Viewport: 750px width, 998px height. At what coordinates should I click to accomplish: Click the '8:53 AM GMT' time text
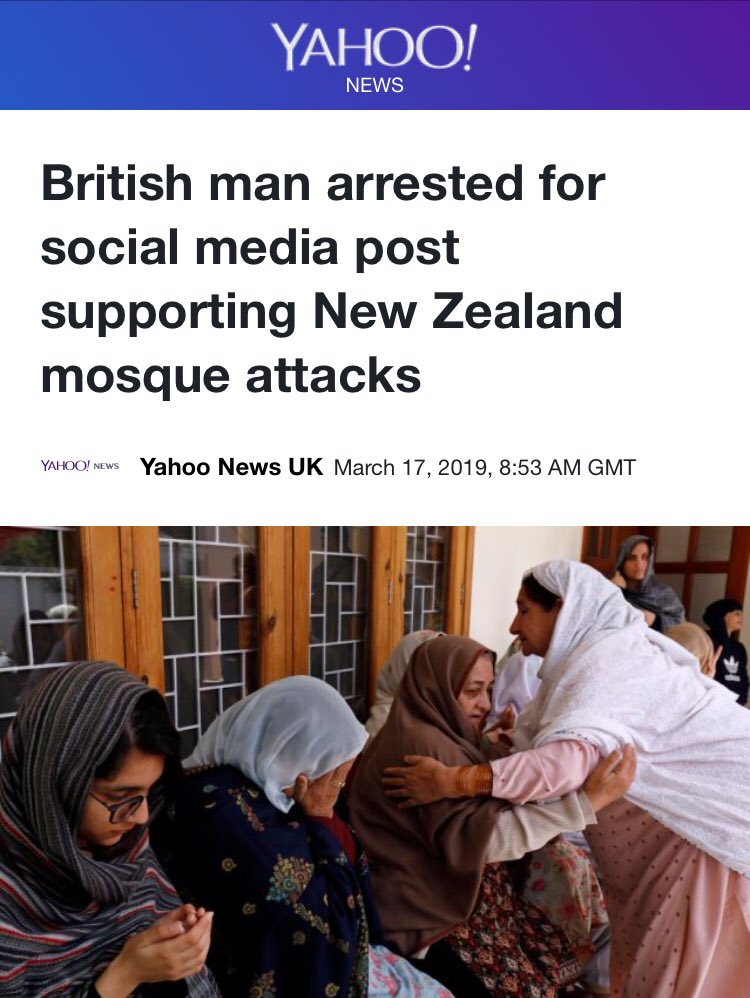567,468
